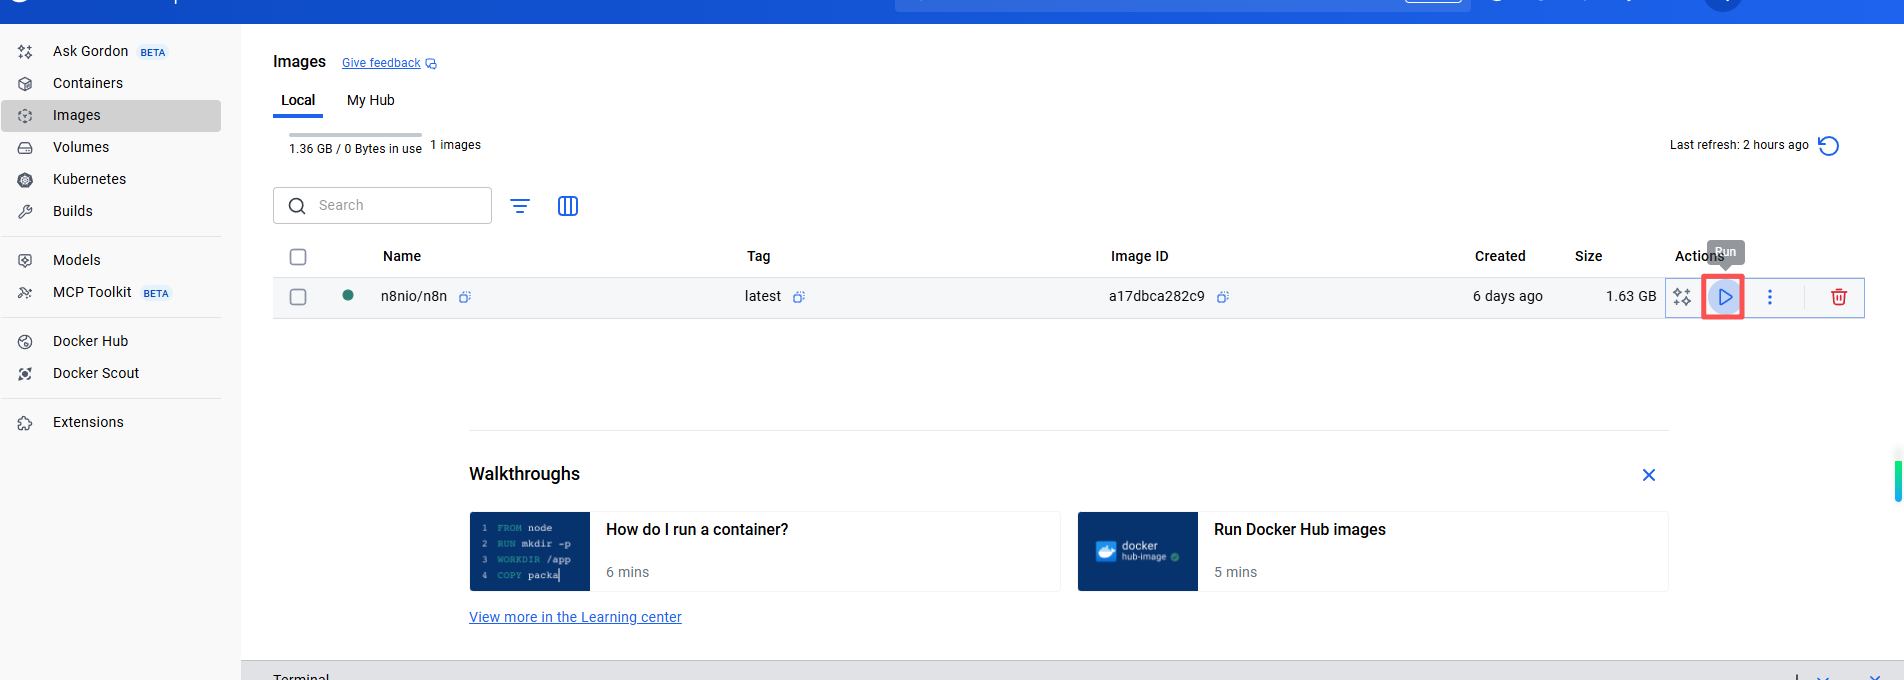Sort images by Created column
This screenshot has width=1904, height=680.
click(x=1500, y=256)
